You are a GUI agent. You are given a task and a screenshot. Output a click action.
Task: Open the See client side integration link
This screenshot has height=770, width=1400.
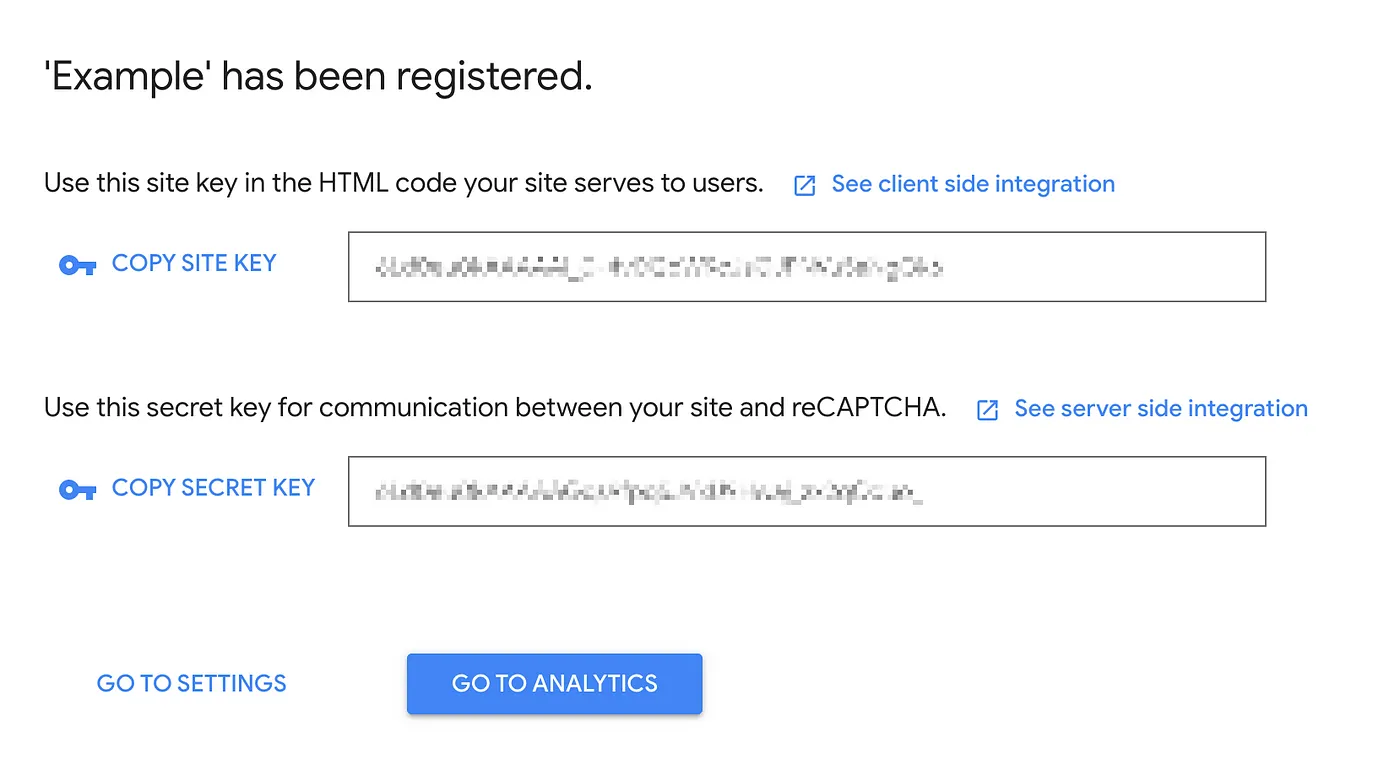coord(973,184)
